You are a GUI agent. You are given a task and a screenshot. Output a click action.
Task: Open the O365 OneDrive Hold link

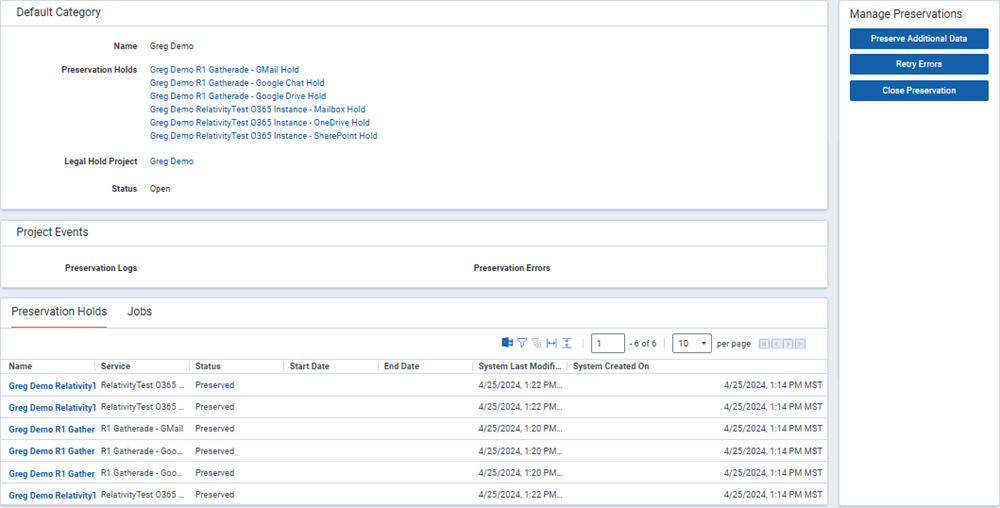260,122
